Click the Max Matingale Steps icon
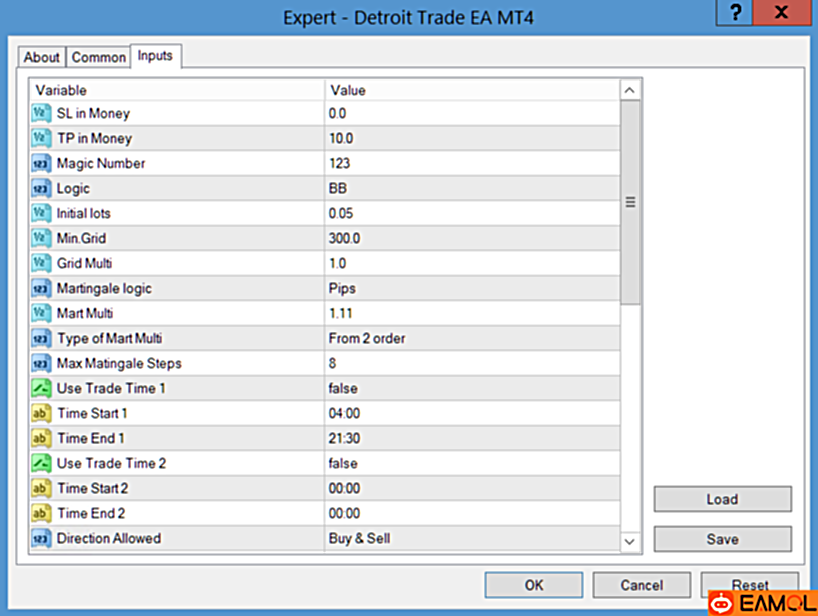Image resolution: width=818 pixels, height=616 pixels. click(x=41, y=364)
